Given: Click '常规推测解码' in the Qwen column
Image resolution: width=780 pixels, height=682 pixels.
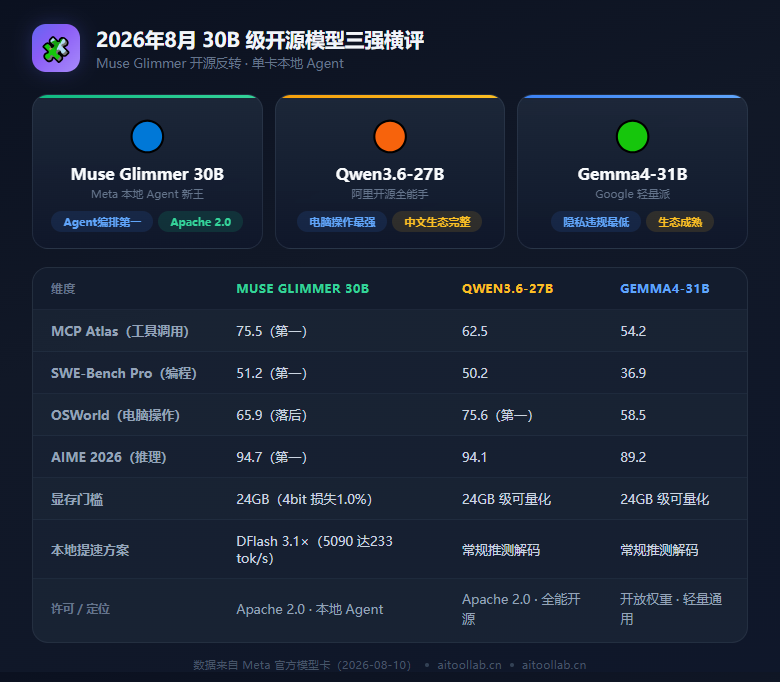Looking at the screenshot, I should point(501,550).
